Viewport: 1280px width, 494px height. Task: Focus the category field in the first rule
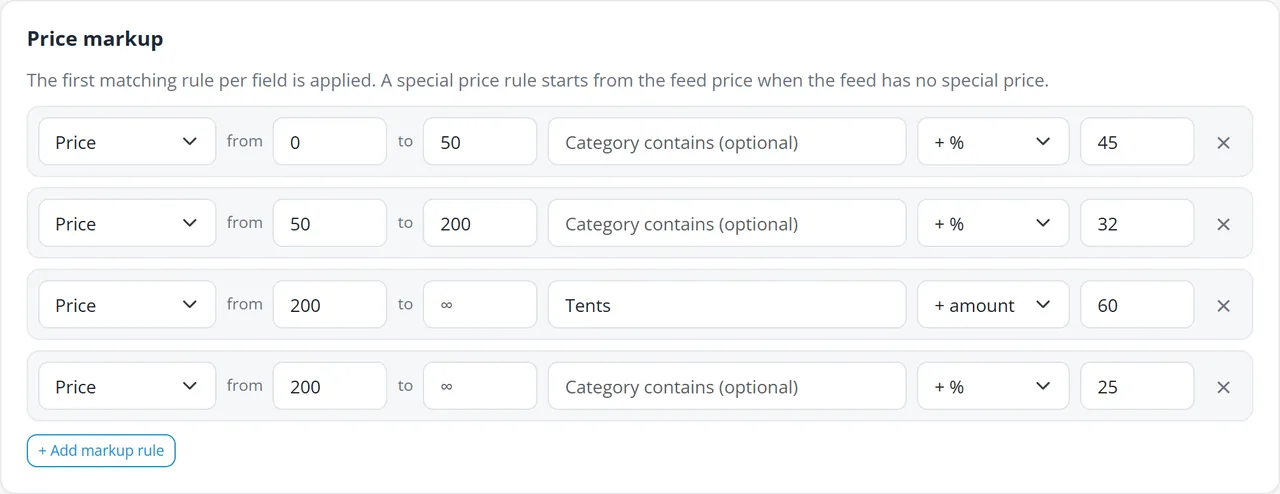click(x=727, y=142)
